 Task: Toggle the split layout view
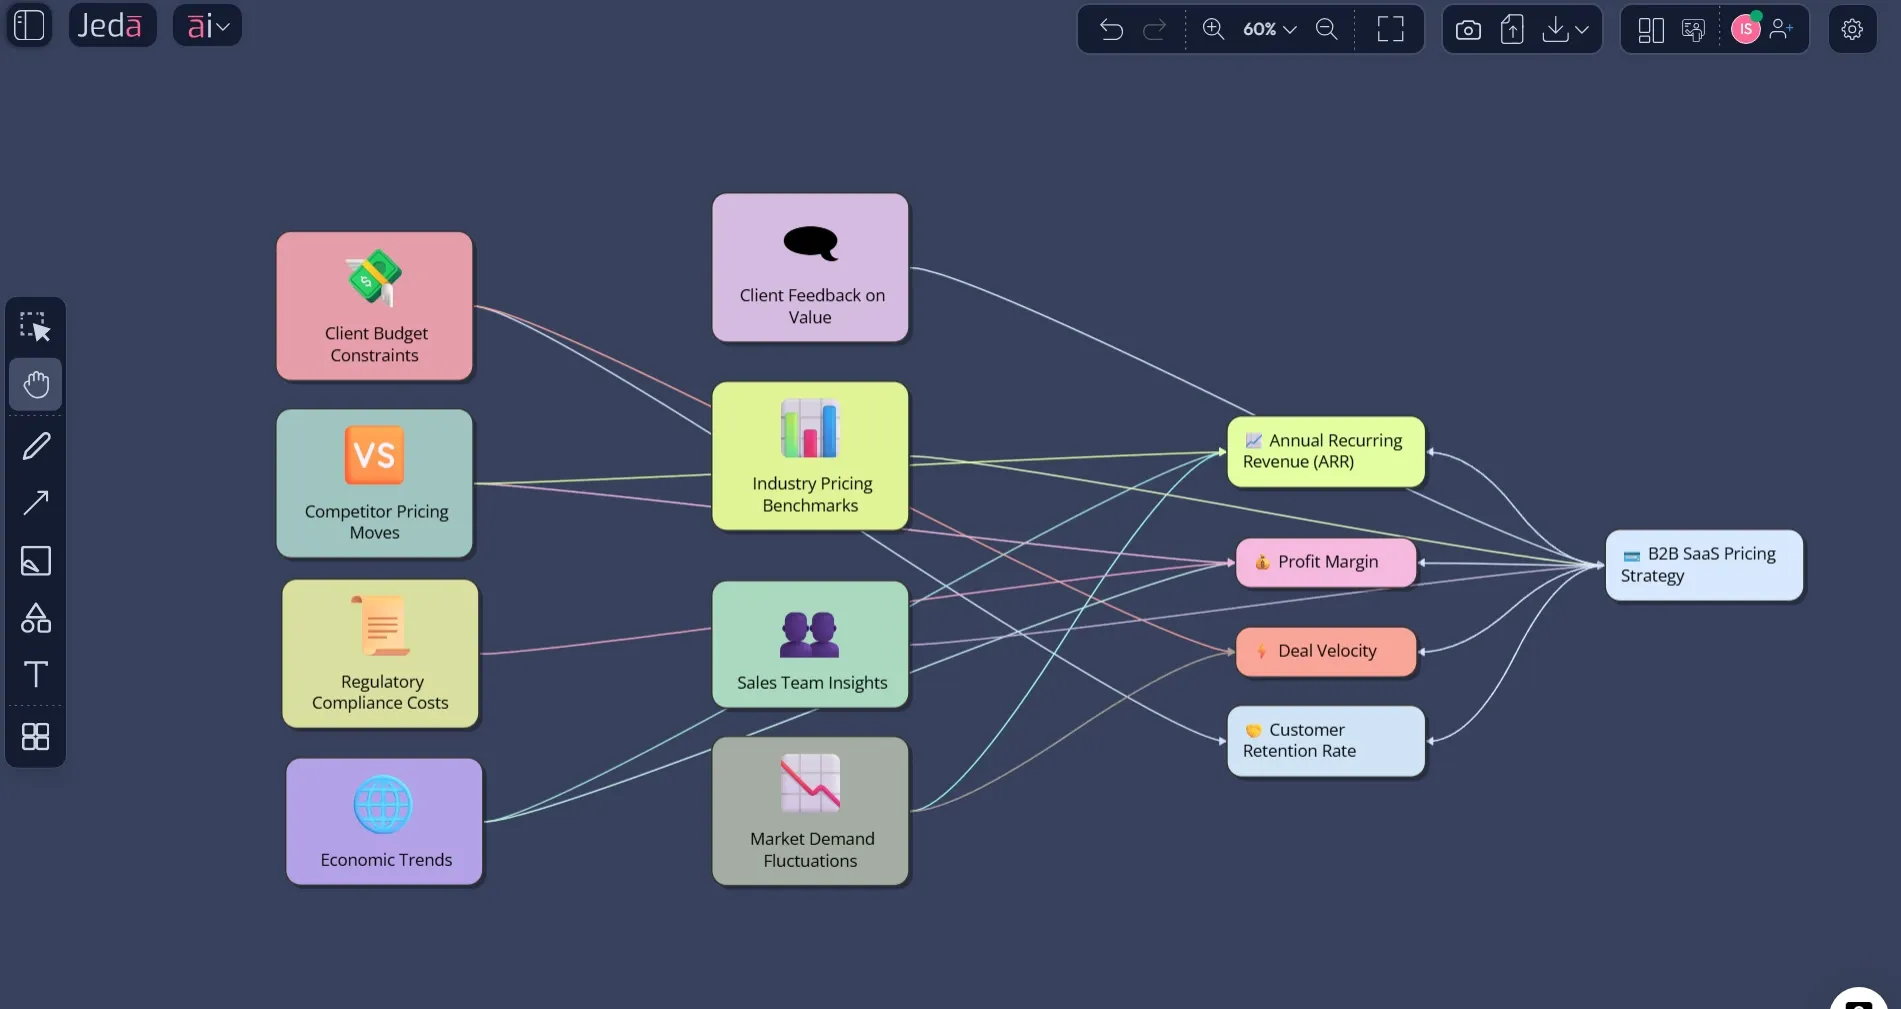[1650, 29]
